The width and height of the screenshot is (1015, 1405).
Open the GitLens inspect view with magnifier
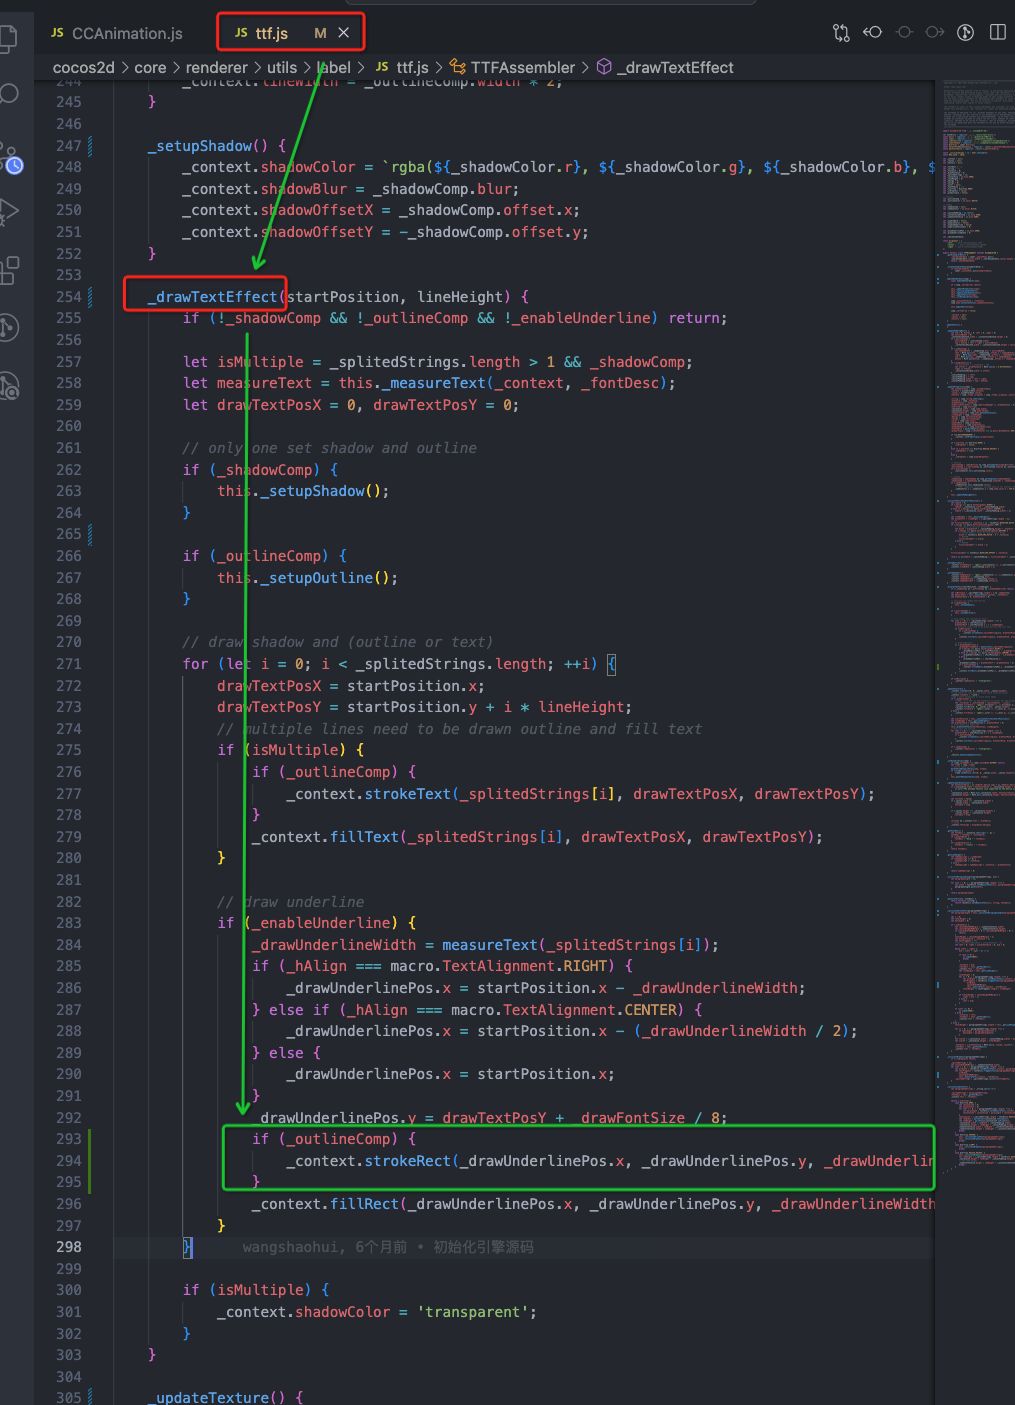click(x=9, y=386)
